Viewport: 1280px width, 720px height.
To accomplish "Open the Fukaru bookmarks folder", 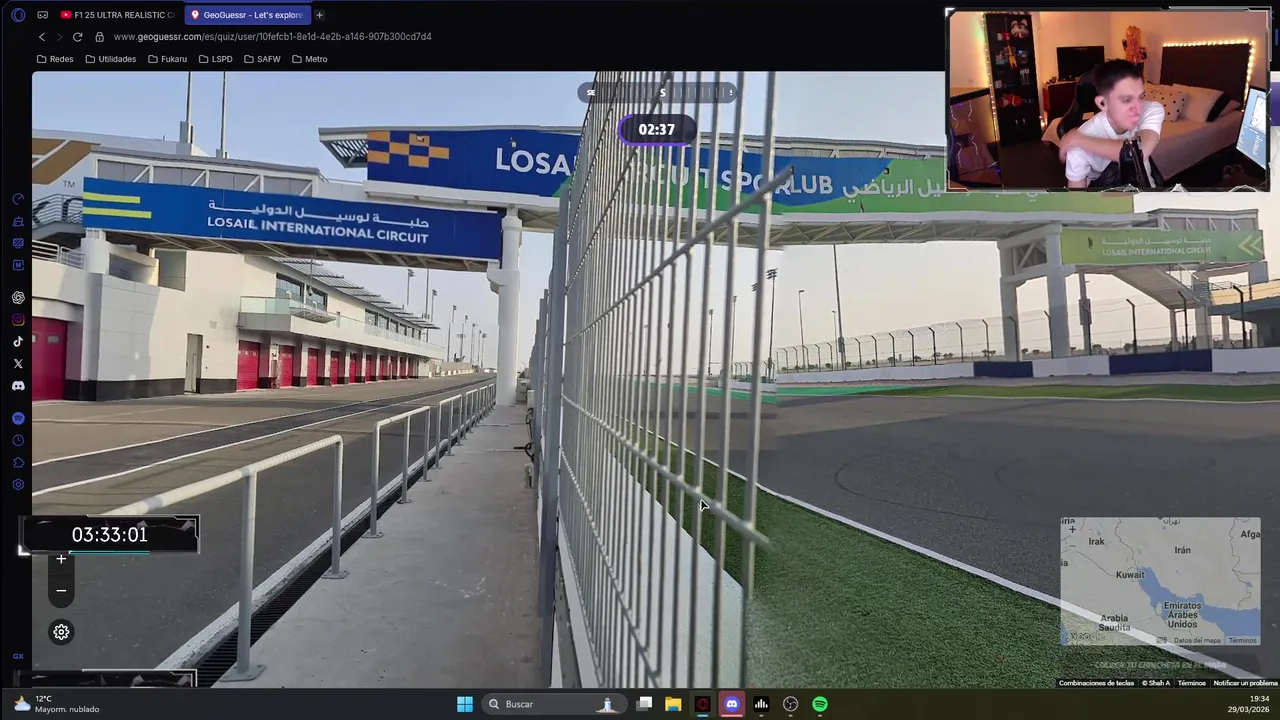I will coord(167,59).
